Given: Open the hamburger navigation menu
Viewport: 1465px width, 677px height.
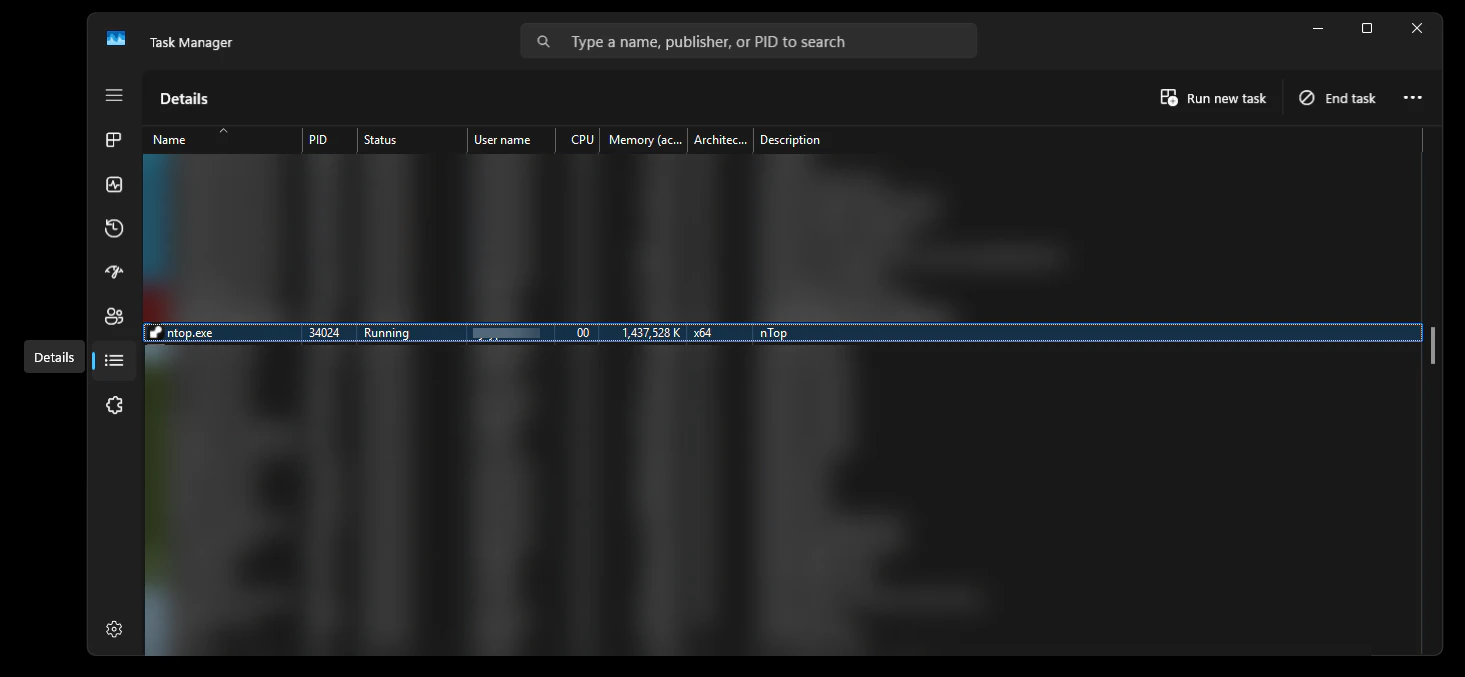Looking at the screenshot, I should click(114, 95).
